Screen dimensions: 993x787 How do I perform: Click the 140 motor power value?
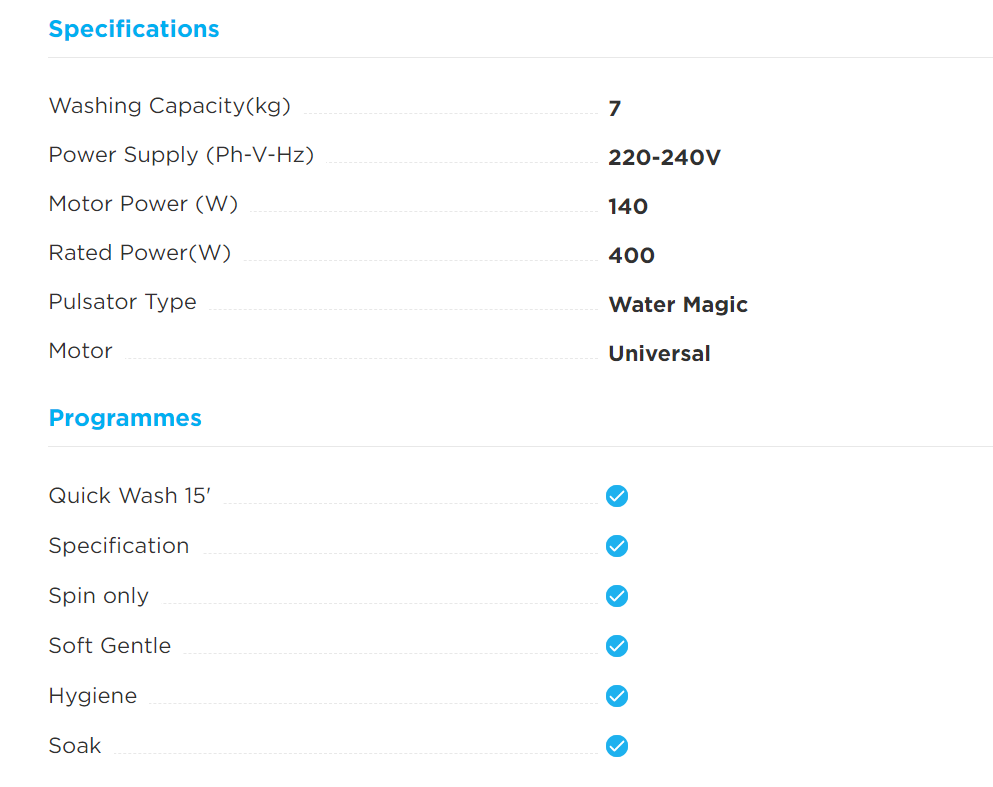(628, 207)
